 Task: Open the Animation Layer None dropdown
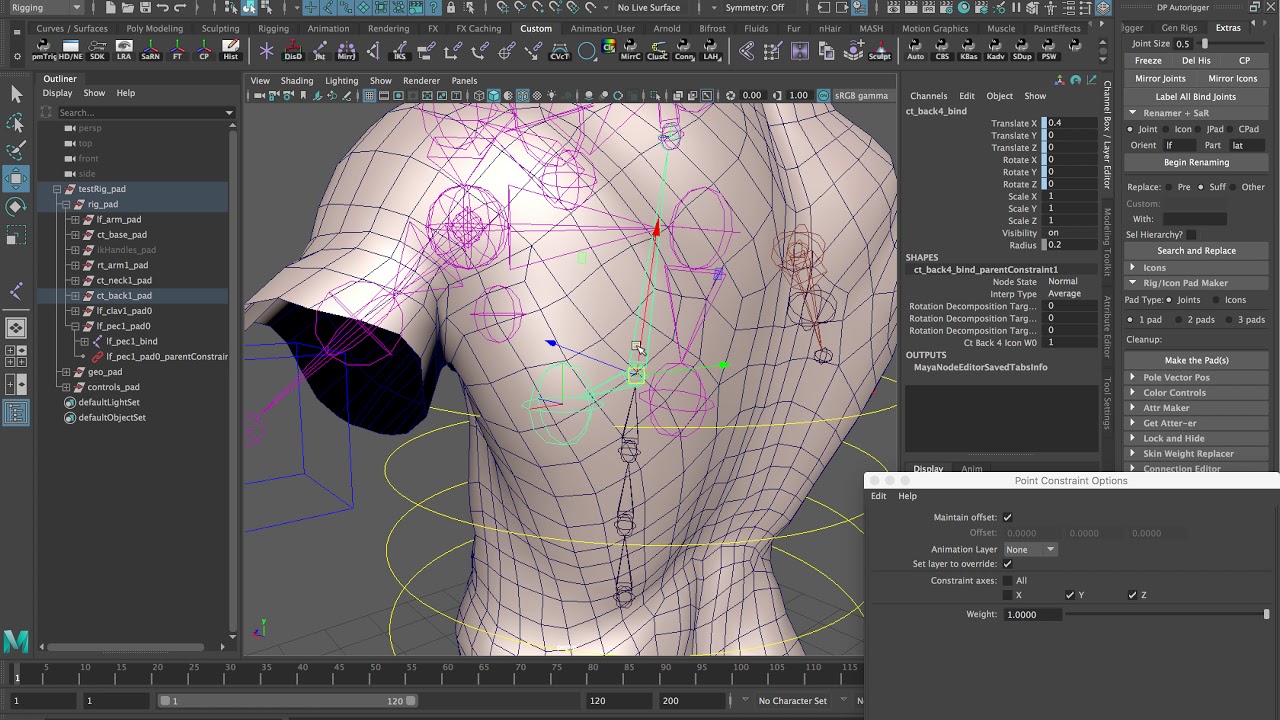(1030, 550)
